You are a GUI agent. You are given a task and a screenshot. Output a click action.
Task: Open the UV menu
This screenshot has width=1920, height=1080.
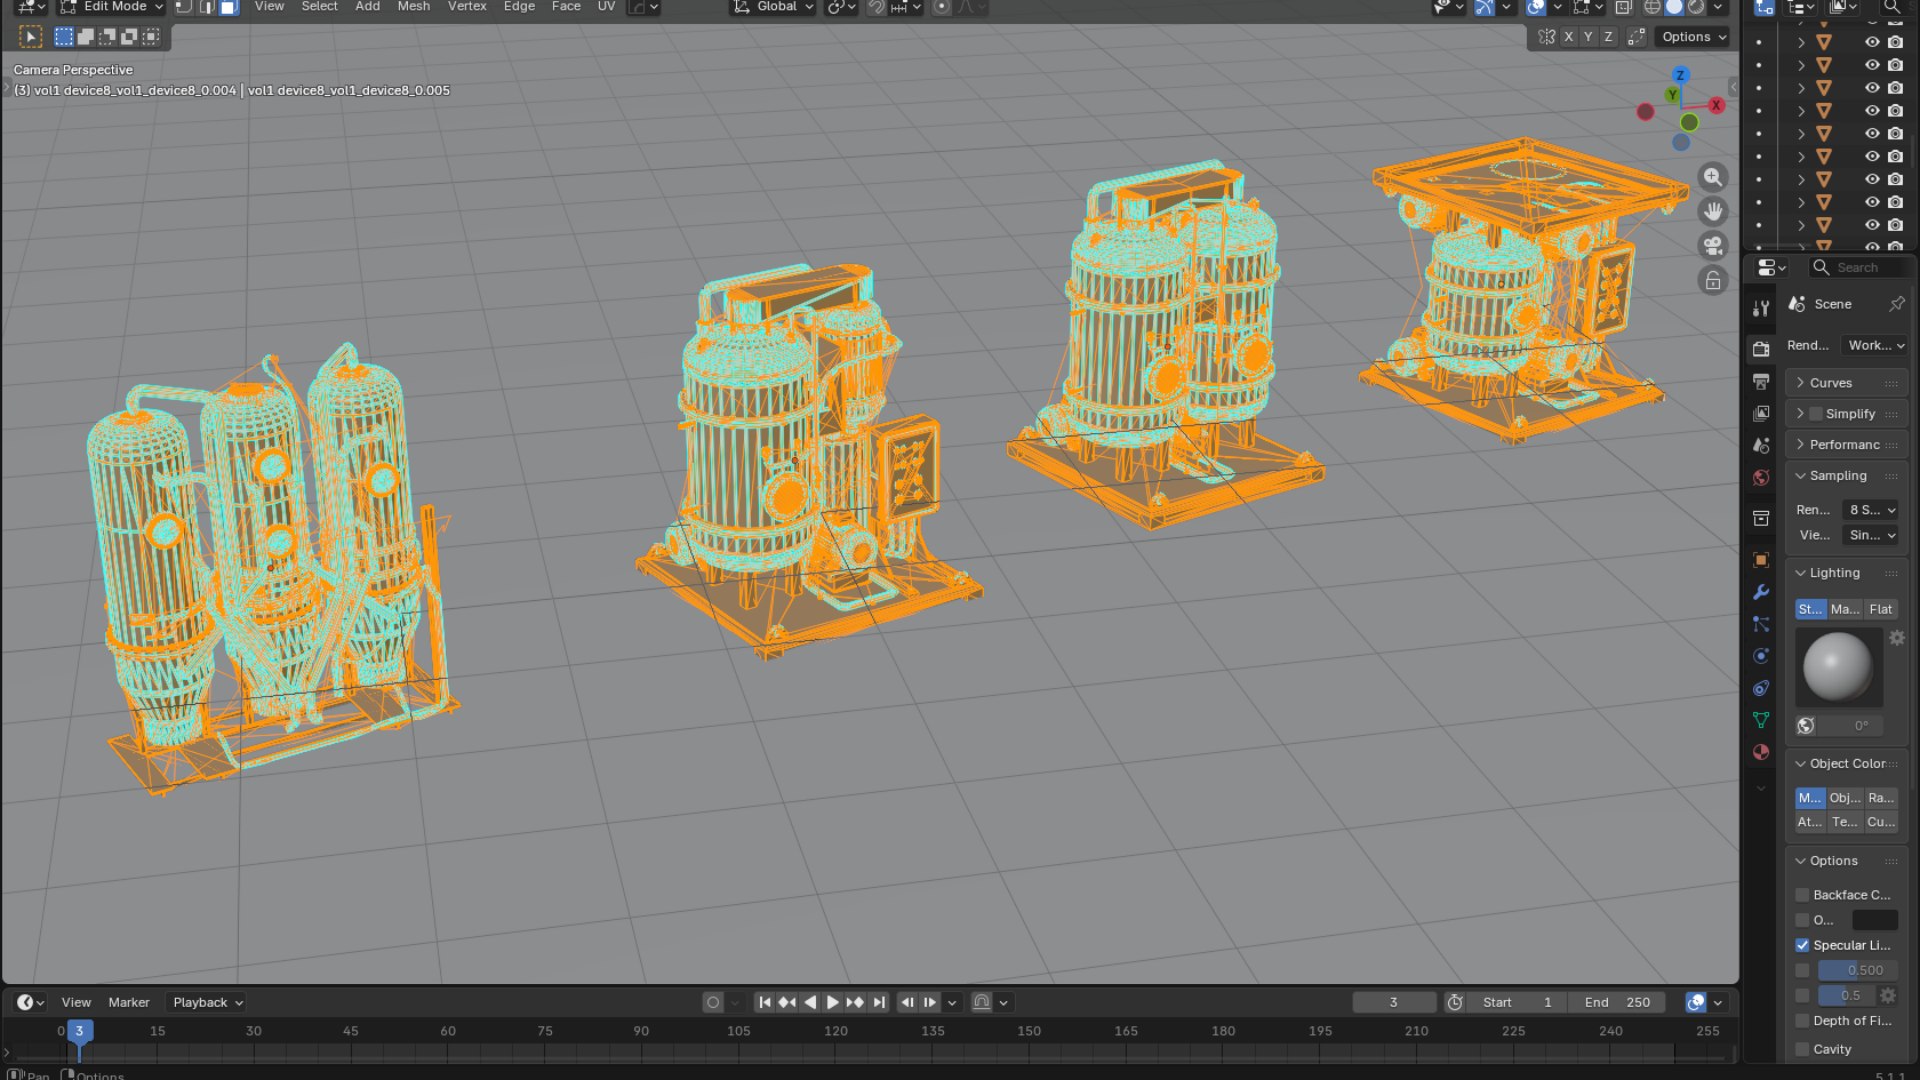[x=606, y=7]
